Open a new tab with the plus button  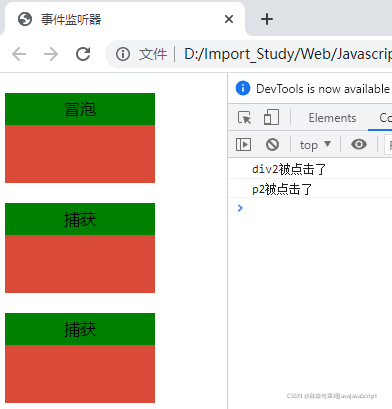pyautogui.click(x=267, y=19)
